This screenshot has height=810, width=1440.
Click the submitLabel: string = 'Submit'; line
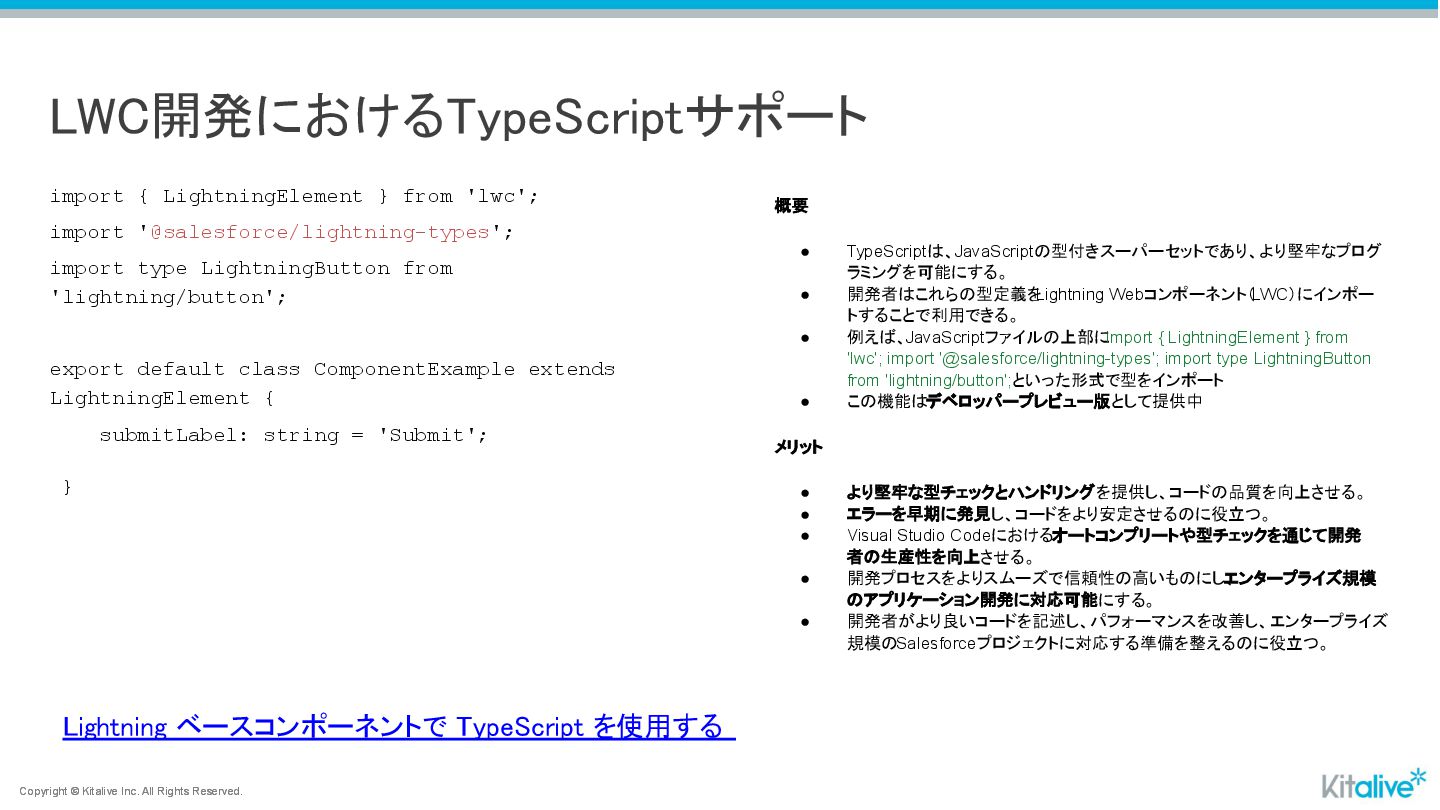(x=293, y=435)
